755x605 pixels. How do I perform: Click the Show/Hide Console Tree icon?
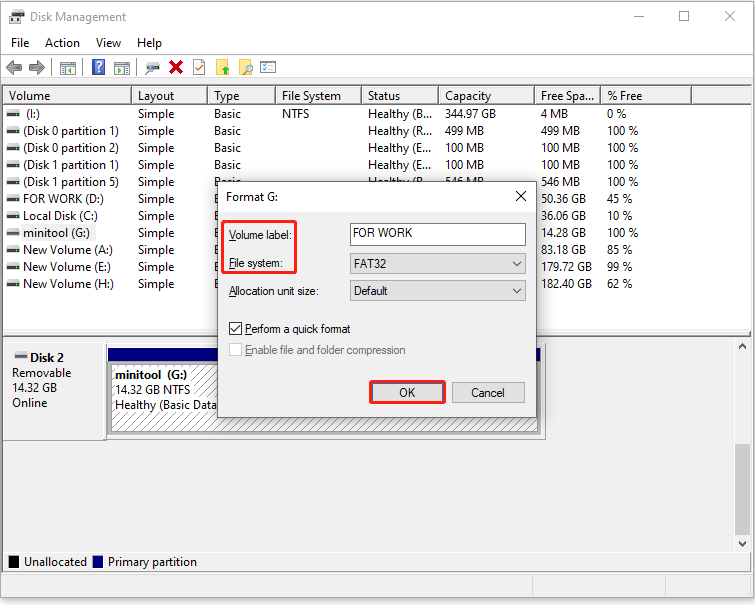click(68, 68)
